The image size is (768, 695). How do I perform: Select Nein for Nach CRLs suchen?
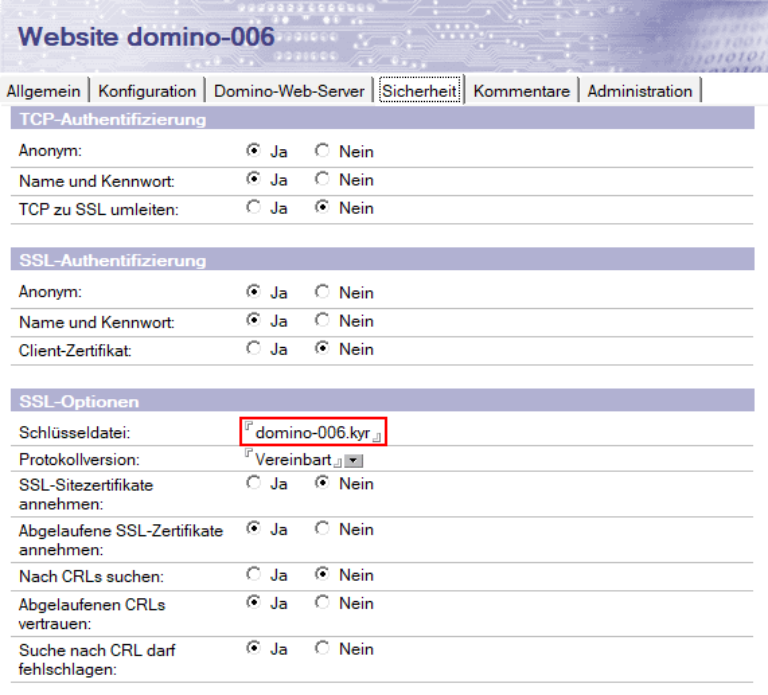322,574
